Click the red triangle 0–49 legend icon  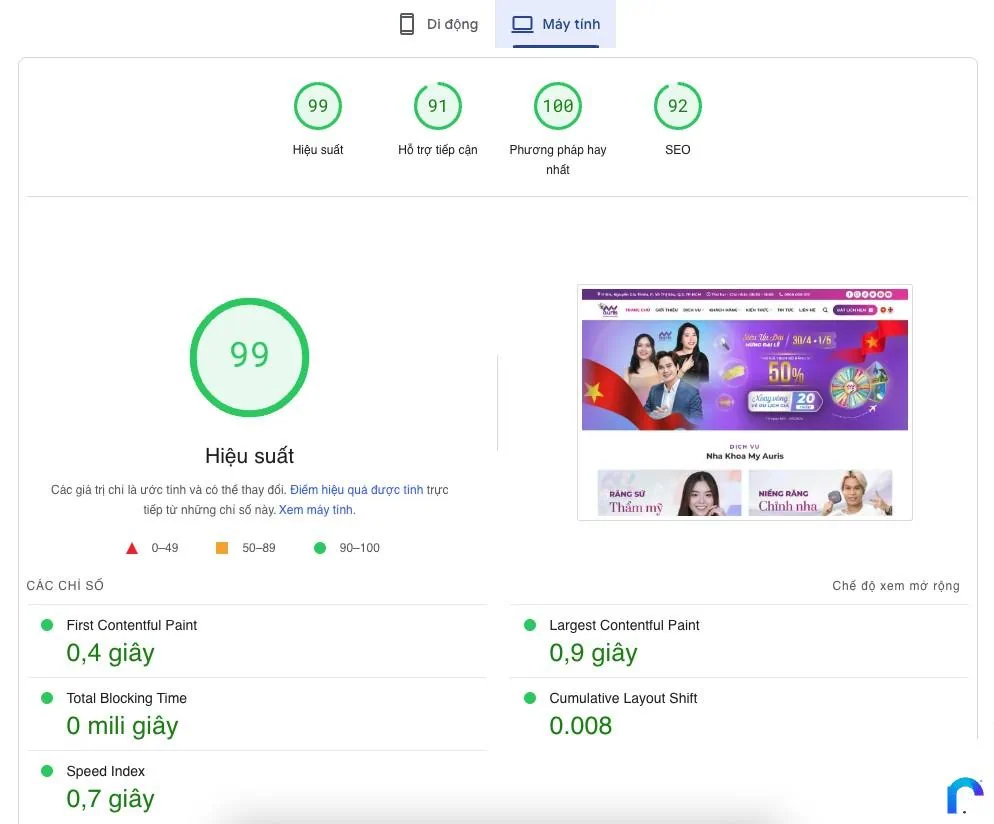click(132, 548)
